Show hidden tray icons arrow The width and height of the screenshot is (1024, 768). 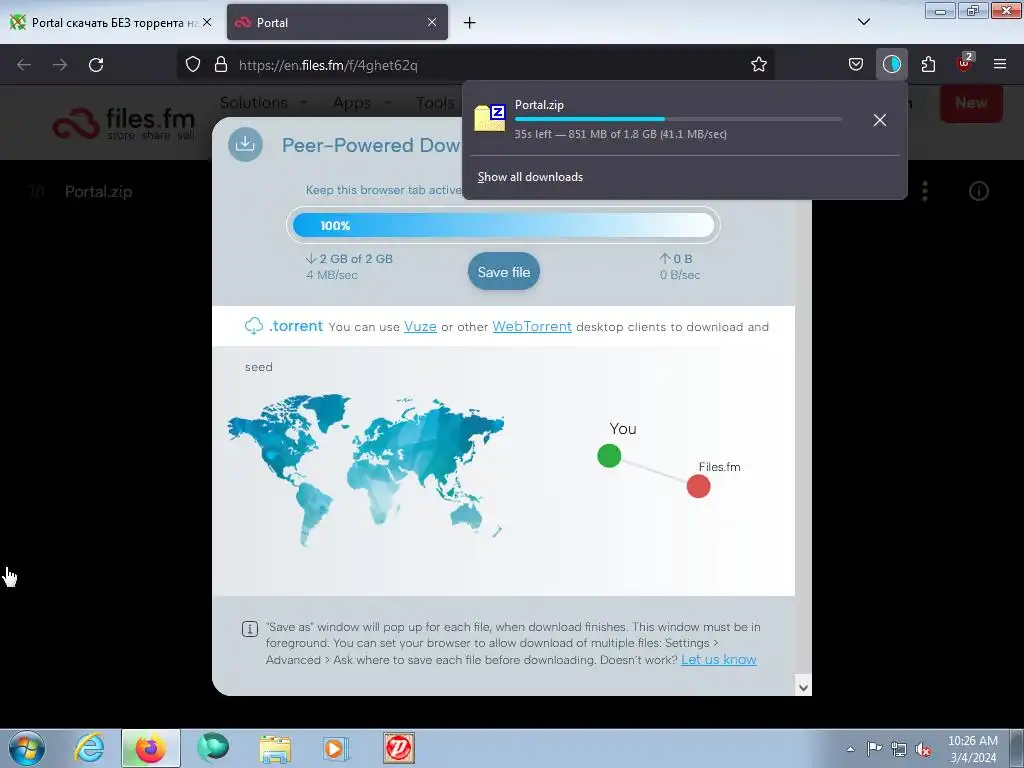click(850, 749)
